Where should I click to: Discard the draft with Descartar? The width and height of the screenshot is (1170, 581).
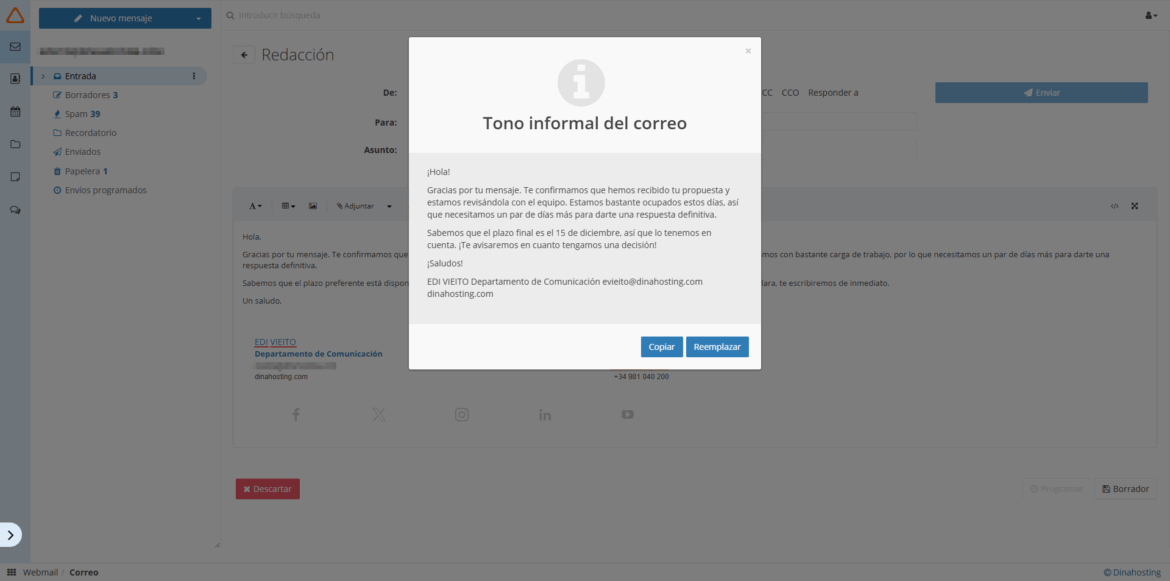(267, 488)
